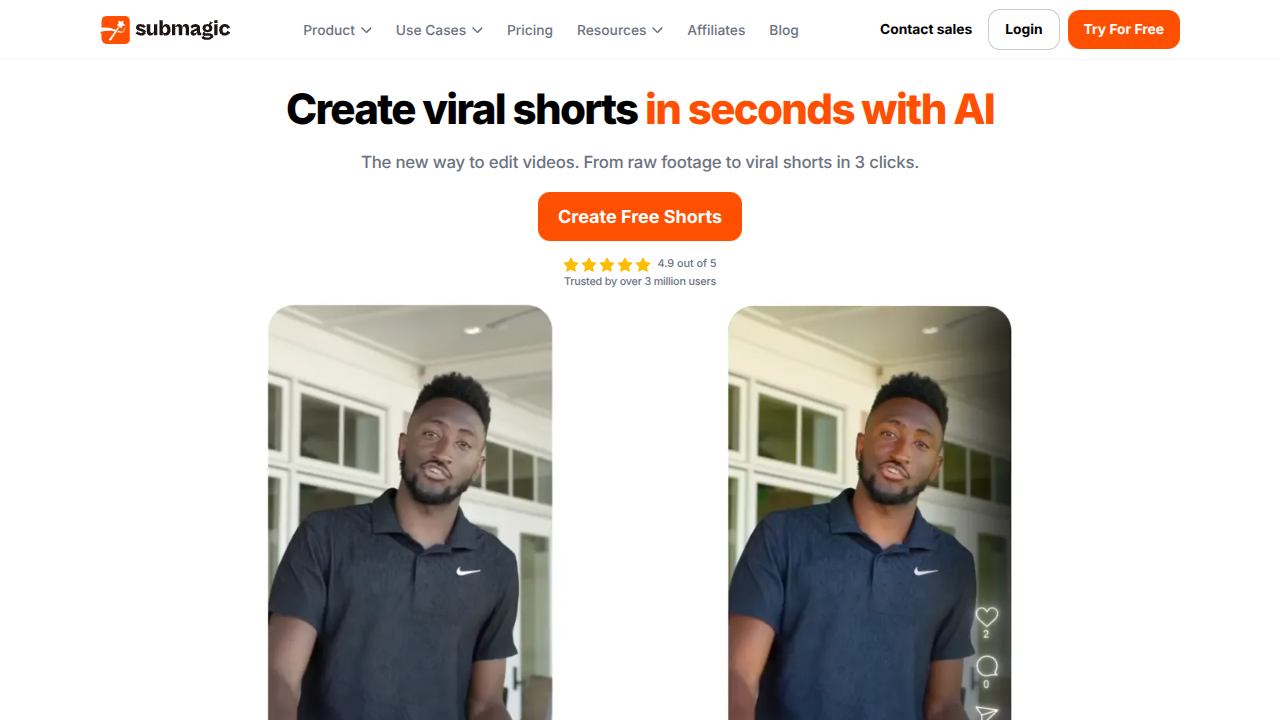Open the comment bubble icon on video
Screen dimensions: 1280x720
pyautogui.click(x=987, y=666)
